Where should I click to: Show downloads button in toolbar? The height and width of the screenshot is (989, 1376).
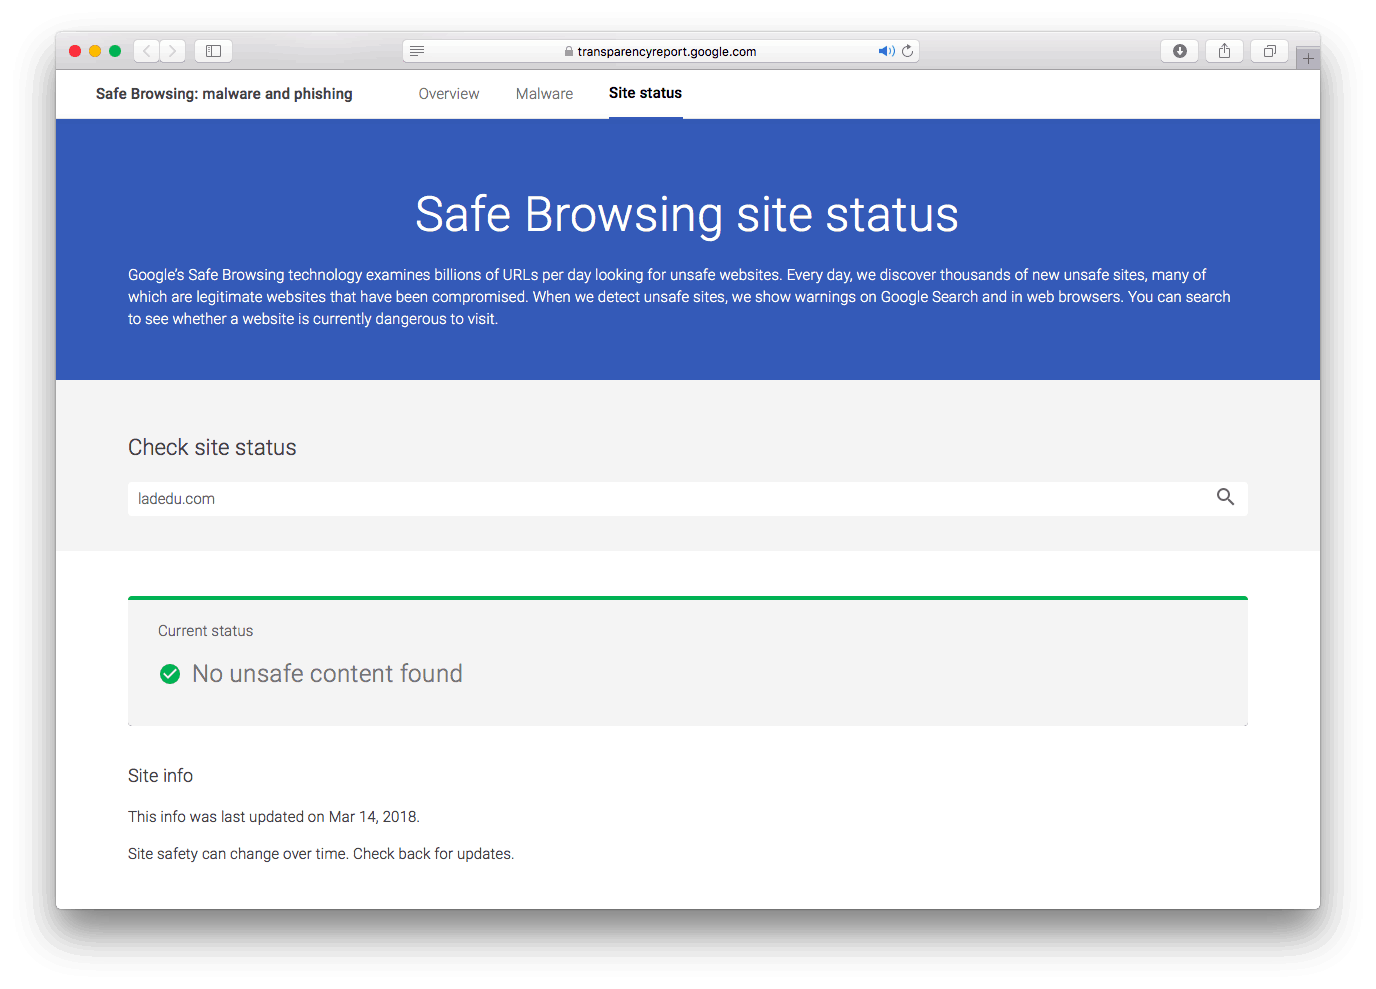click(x=1180, y=51)
